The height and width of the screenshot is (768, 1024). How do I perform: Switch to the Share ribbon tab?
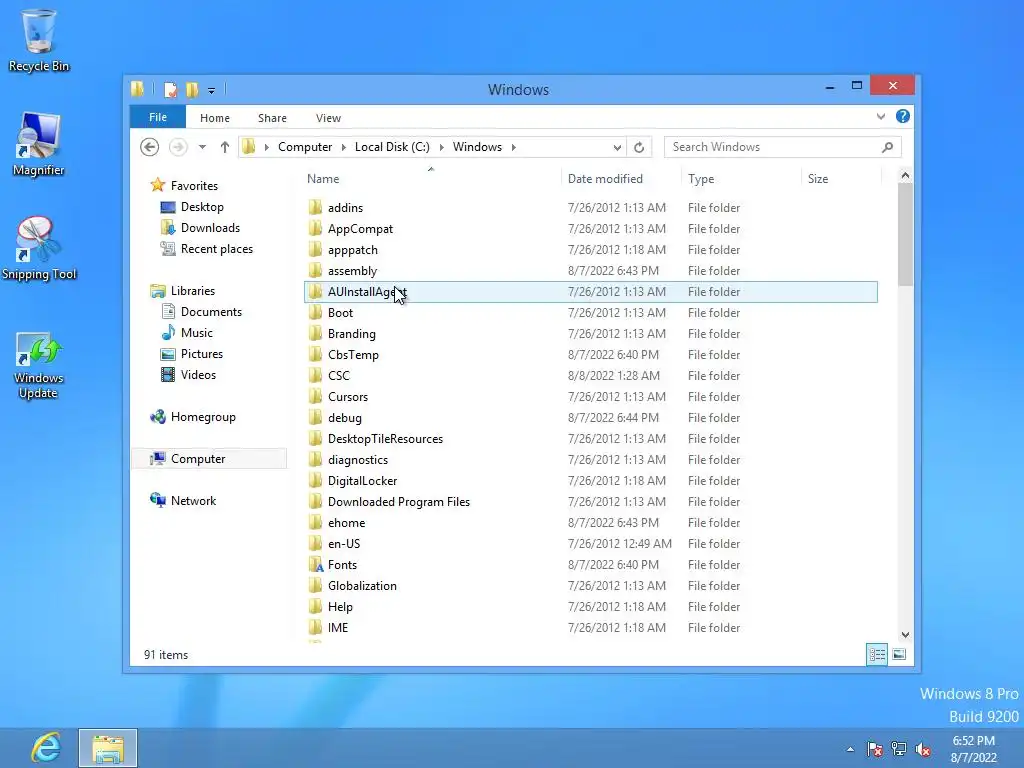[x=272, y=118]
